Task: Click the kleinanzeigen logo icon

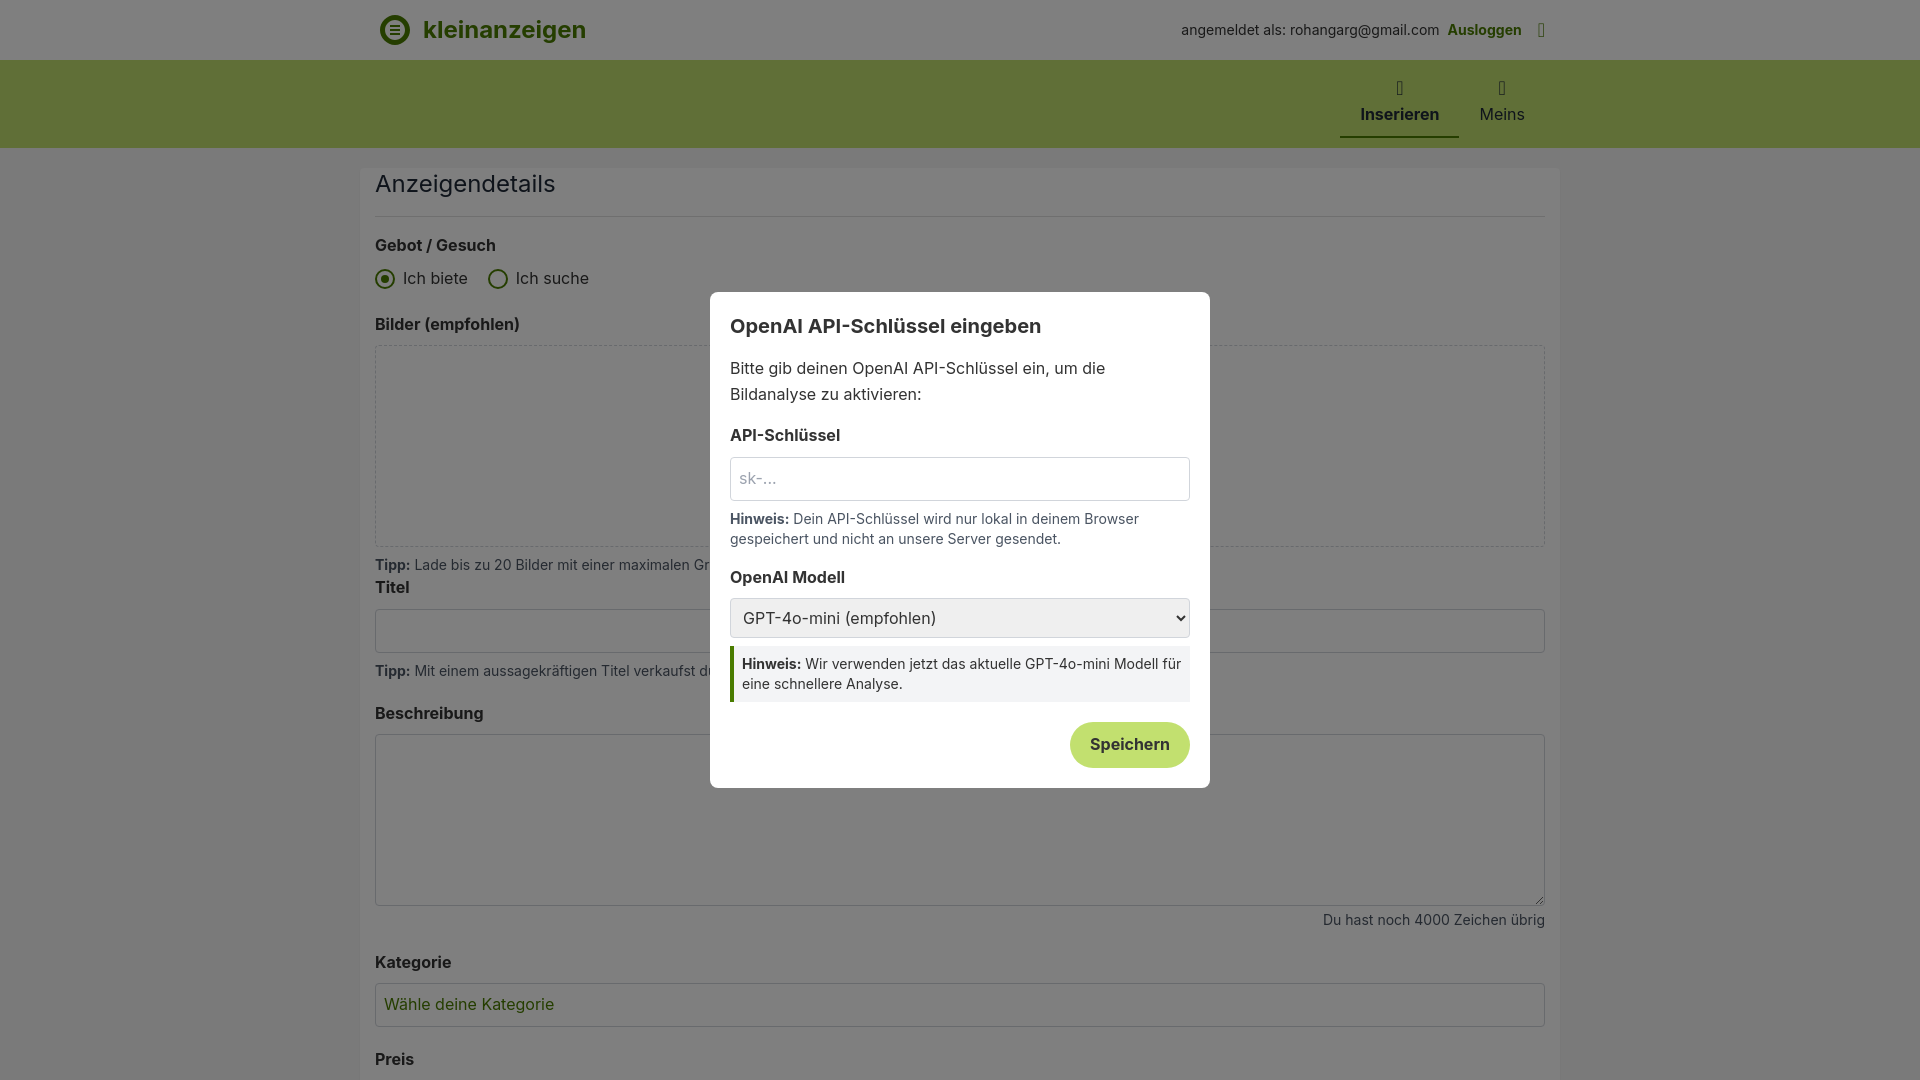Action: coord(395,30)
